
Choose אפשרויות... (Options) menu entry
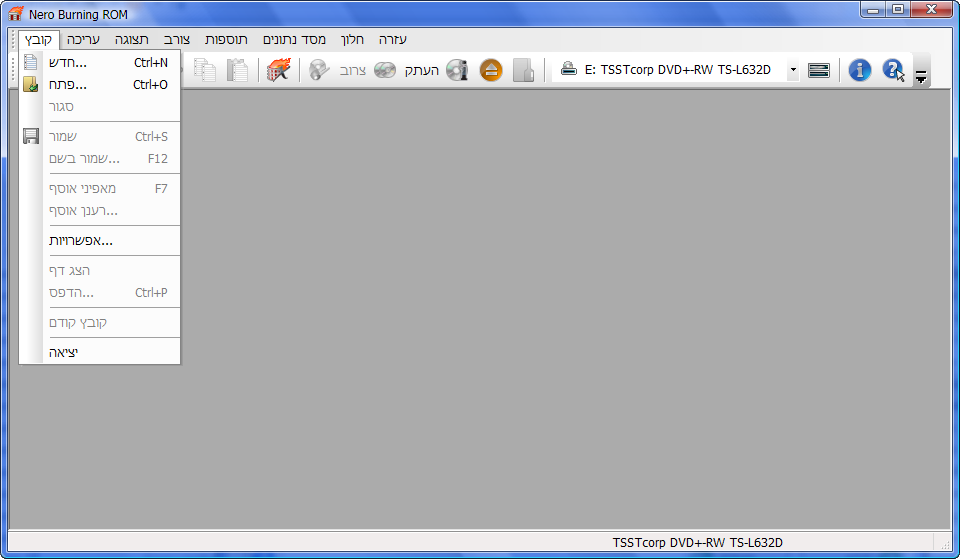tap(100, 241)
